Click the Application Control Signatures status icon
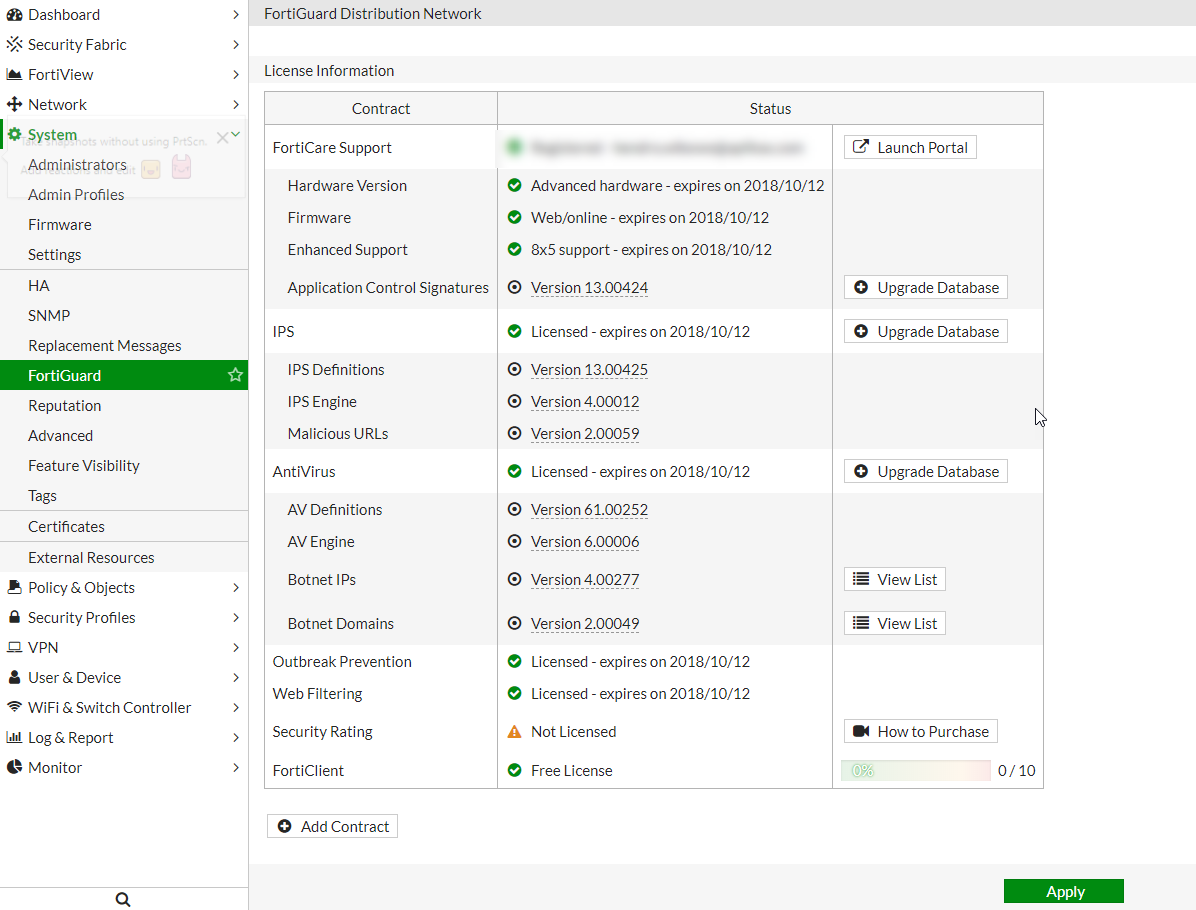 tap(515, 288)
